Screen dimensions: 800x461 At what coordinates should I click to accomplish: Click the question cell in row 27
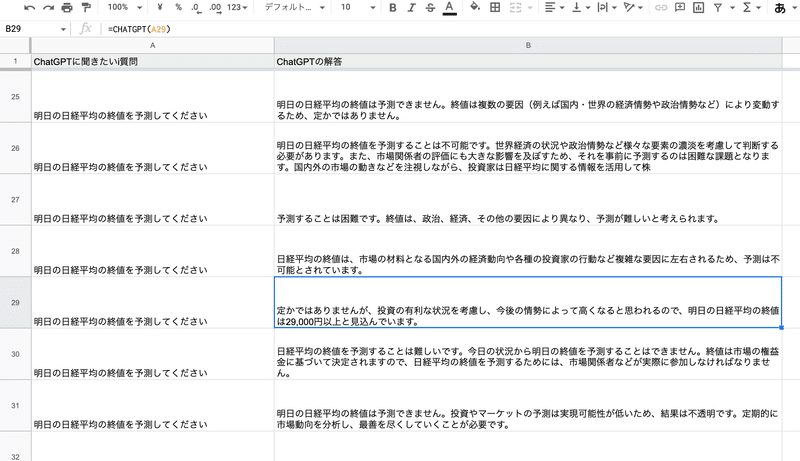tap(153, 199)
